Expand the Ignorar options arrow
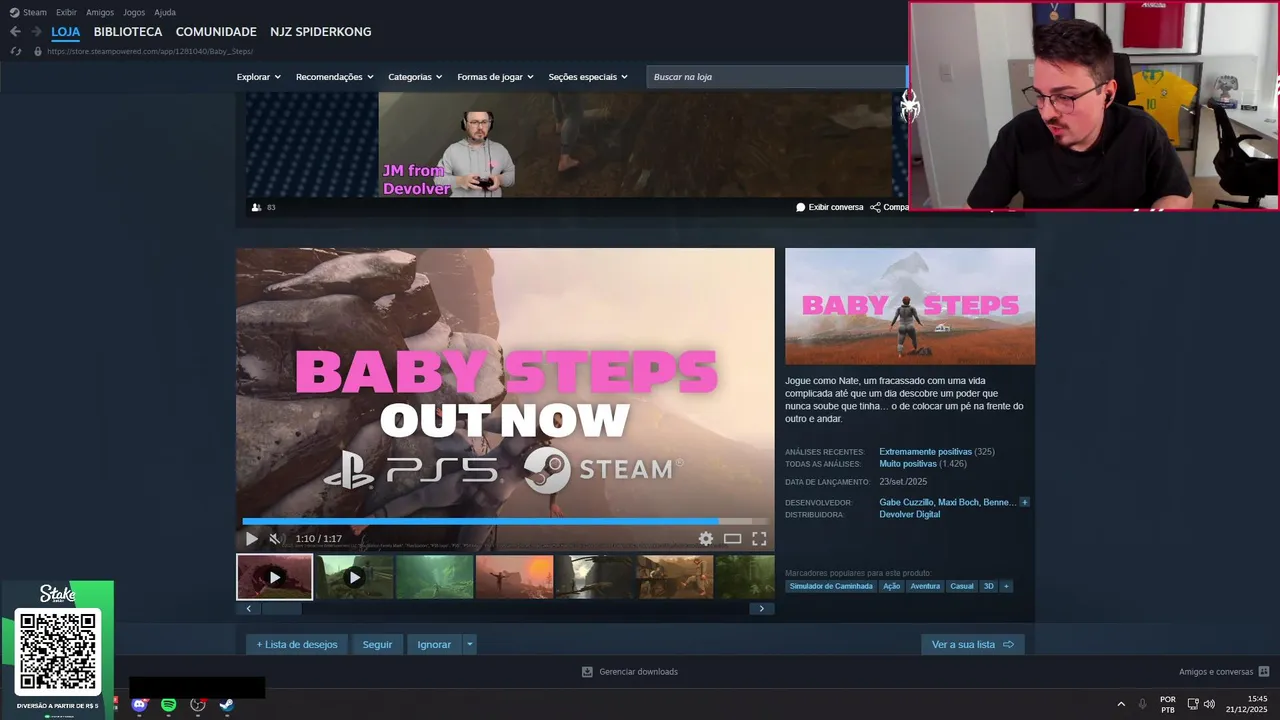Image resolution: width=1280 pixels, height=720 pixels. pyautogui.click(x=470, y=645)
